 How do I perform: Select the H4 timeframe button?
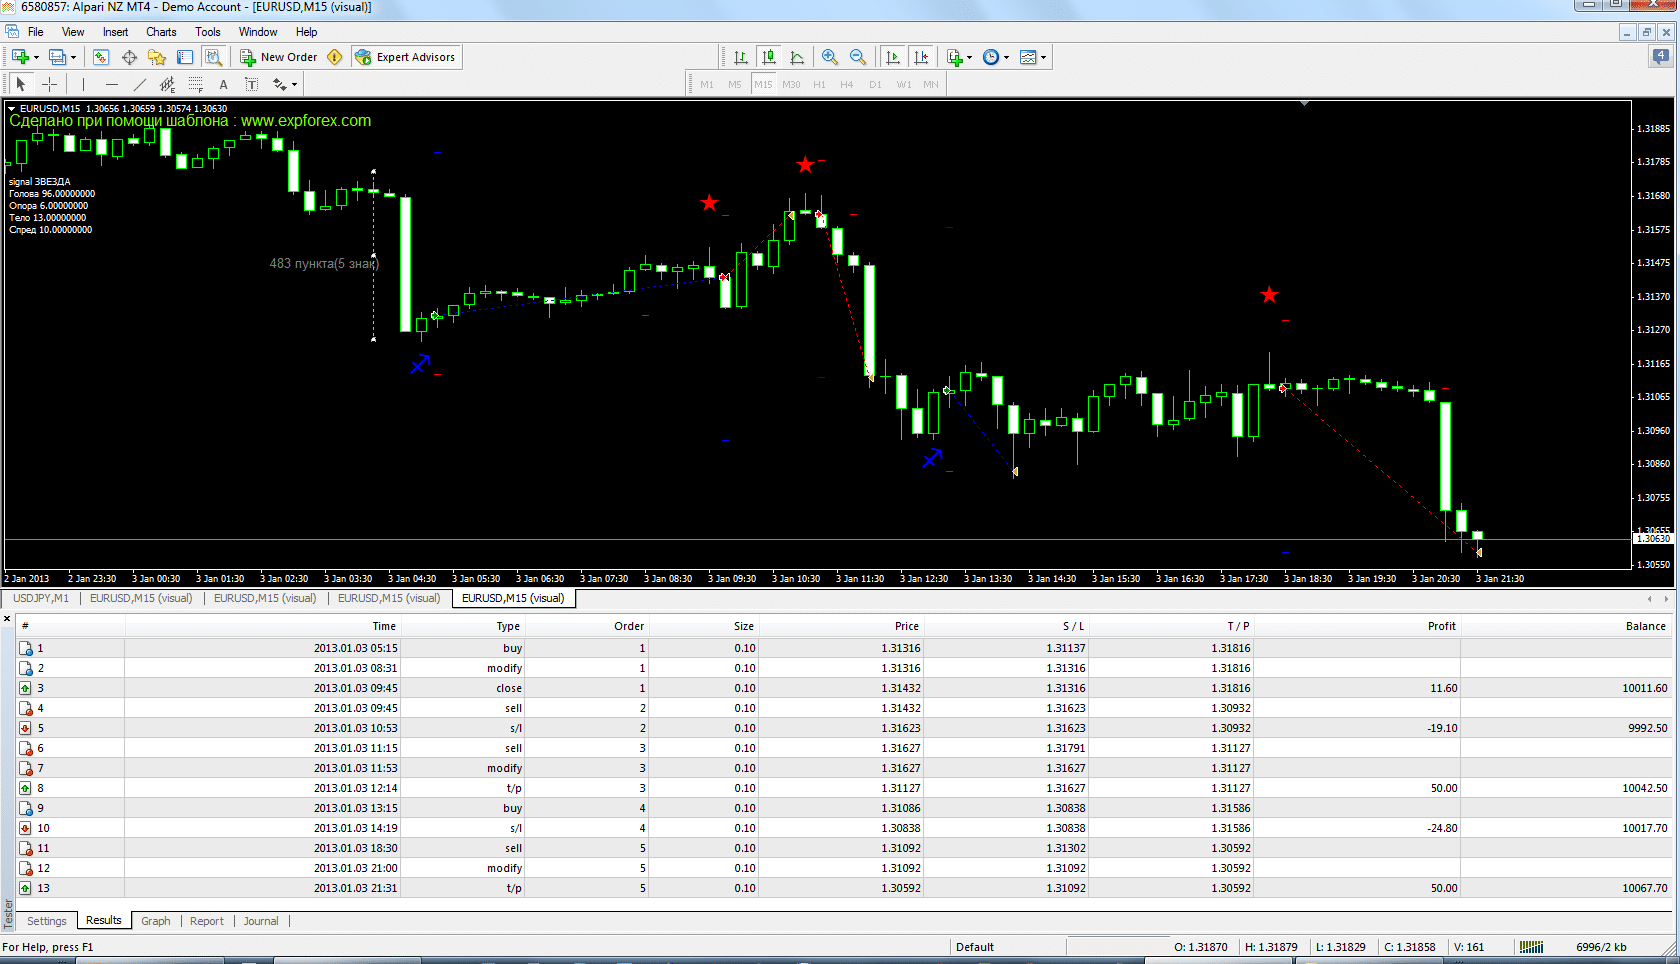coord(847,84)
